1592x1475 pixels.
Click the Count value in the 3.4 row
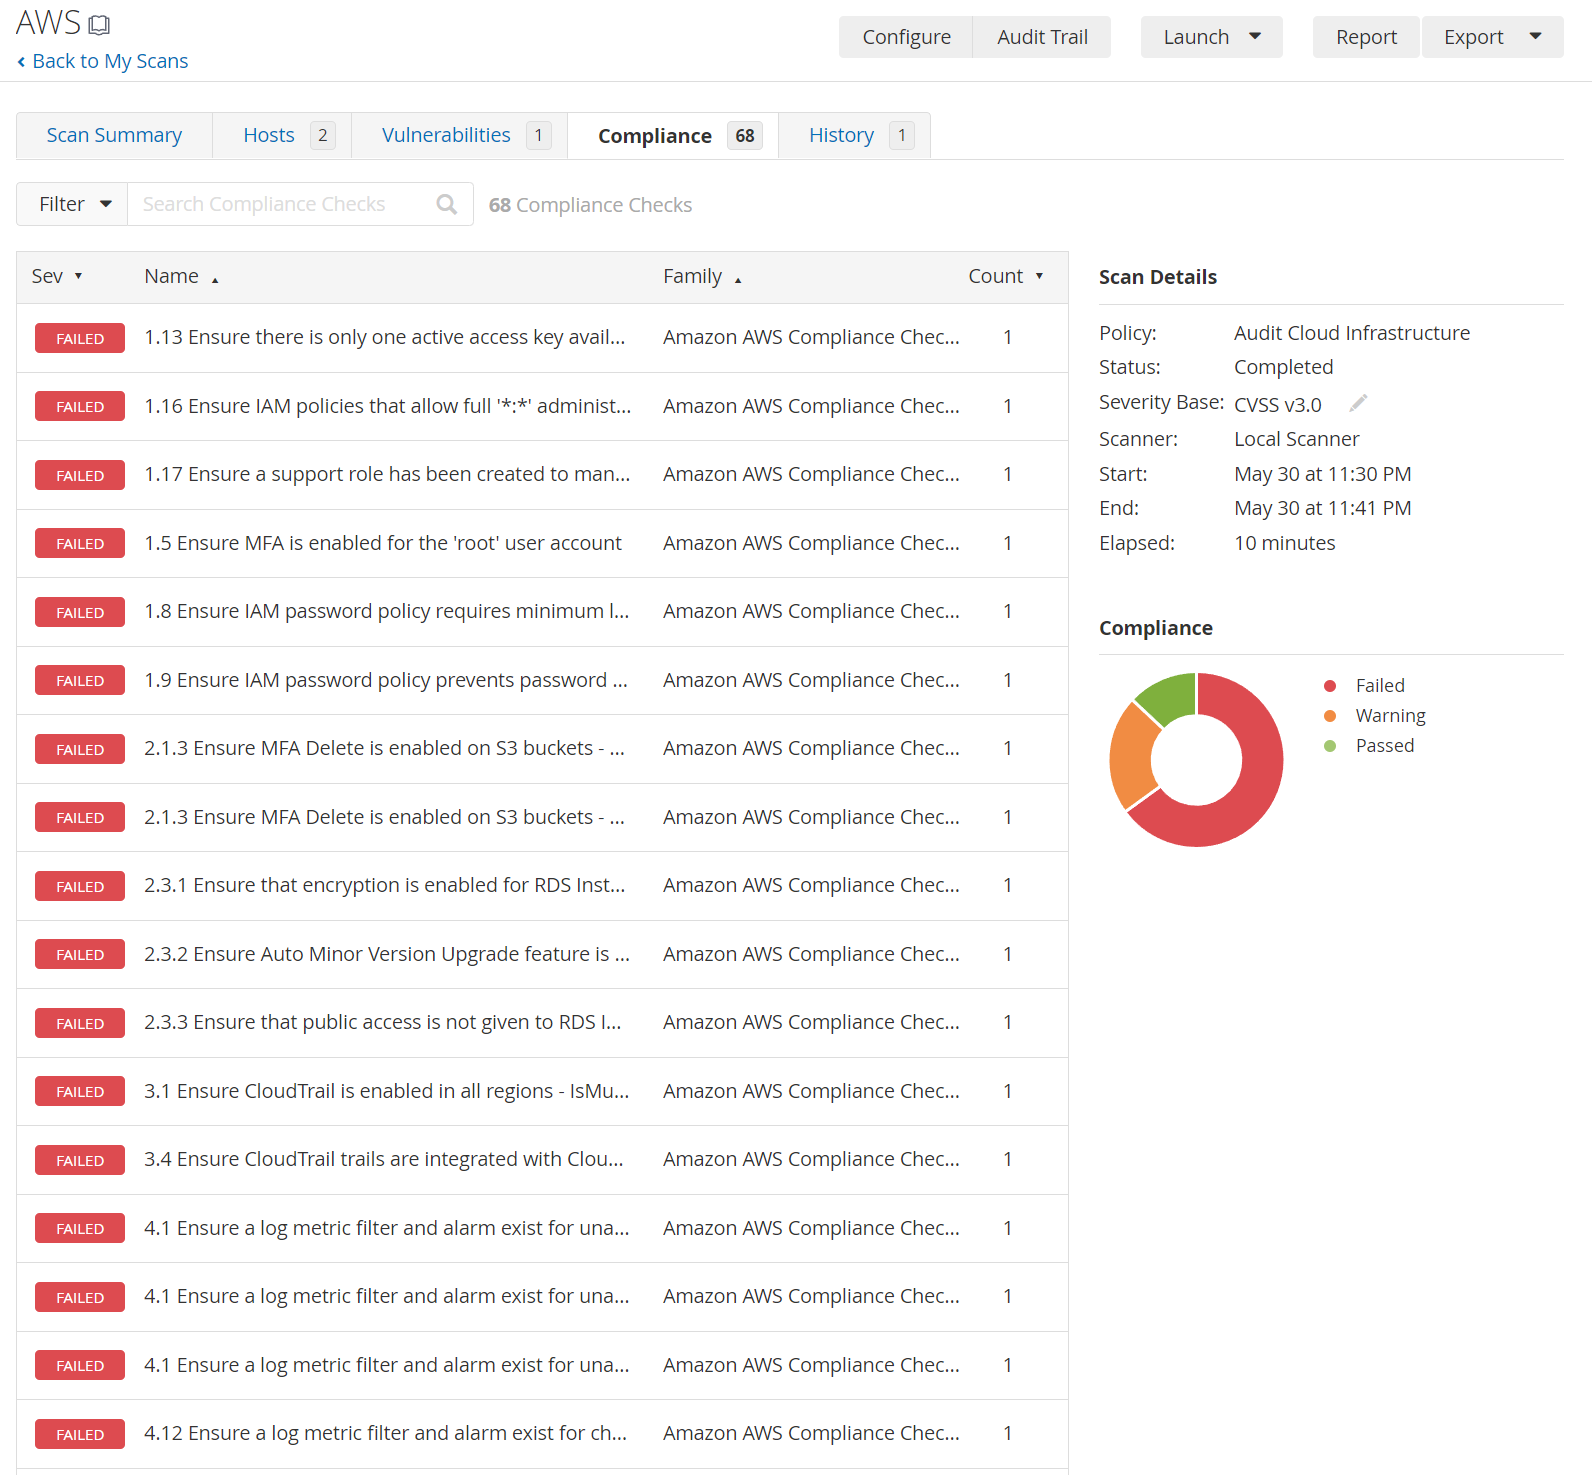pos(1008,1159)
